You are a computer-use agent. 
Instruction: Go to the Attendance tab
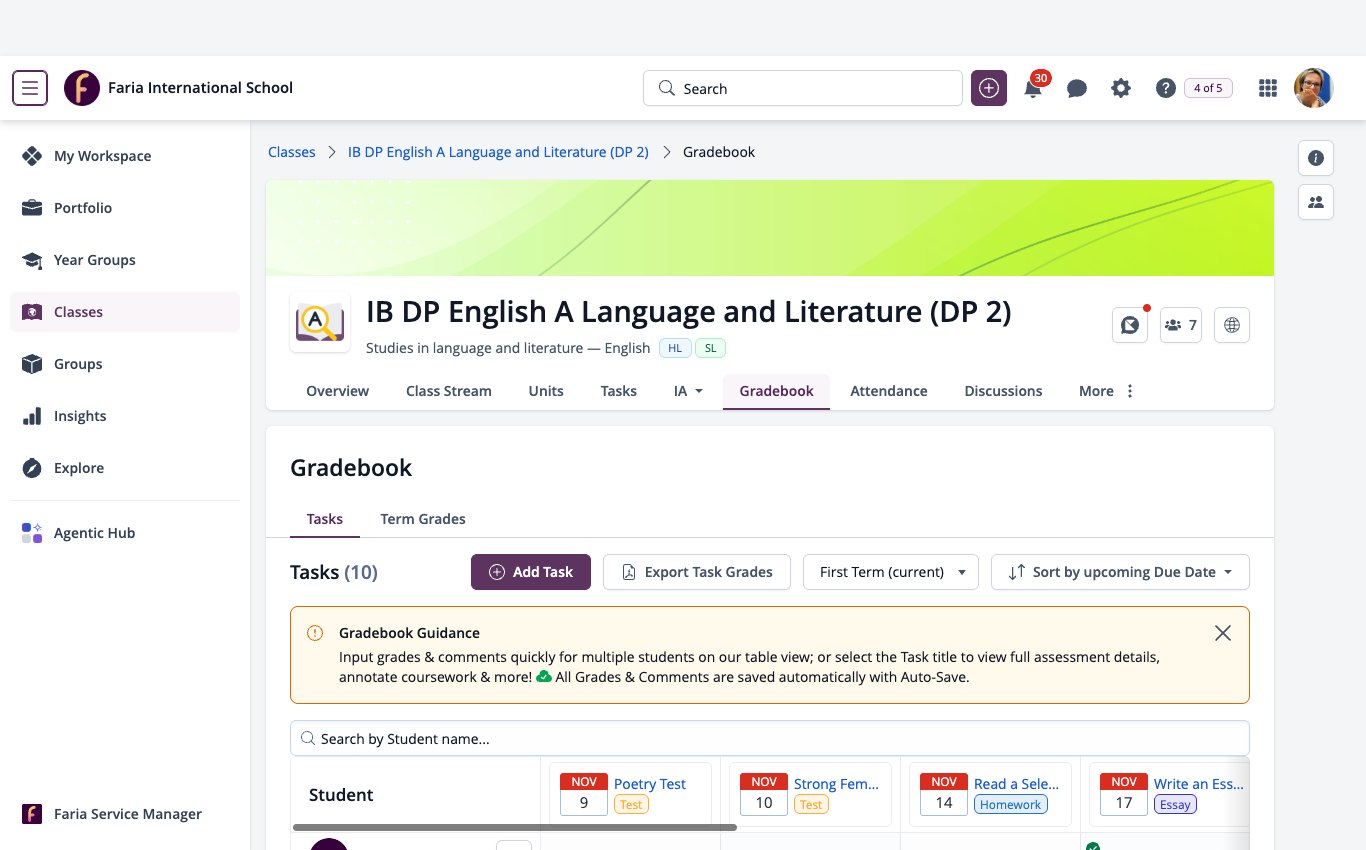889,391
